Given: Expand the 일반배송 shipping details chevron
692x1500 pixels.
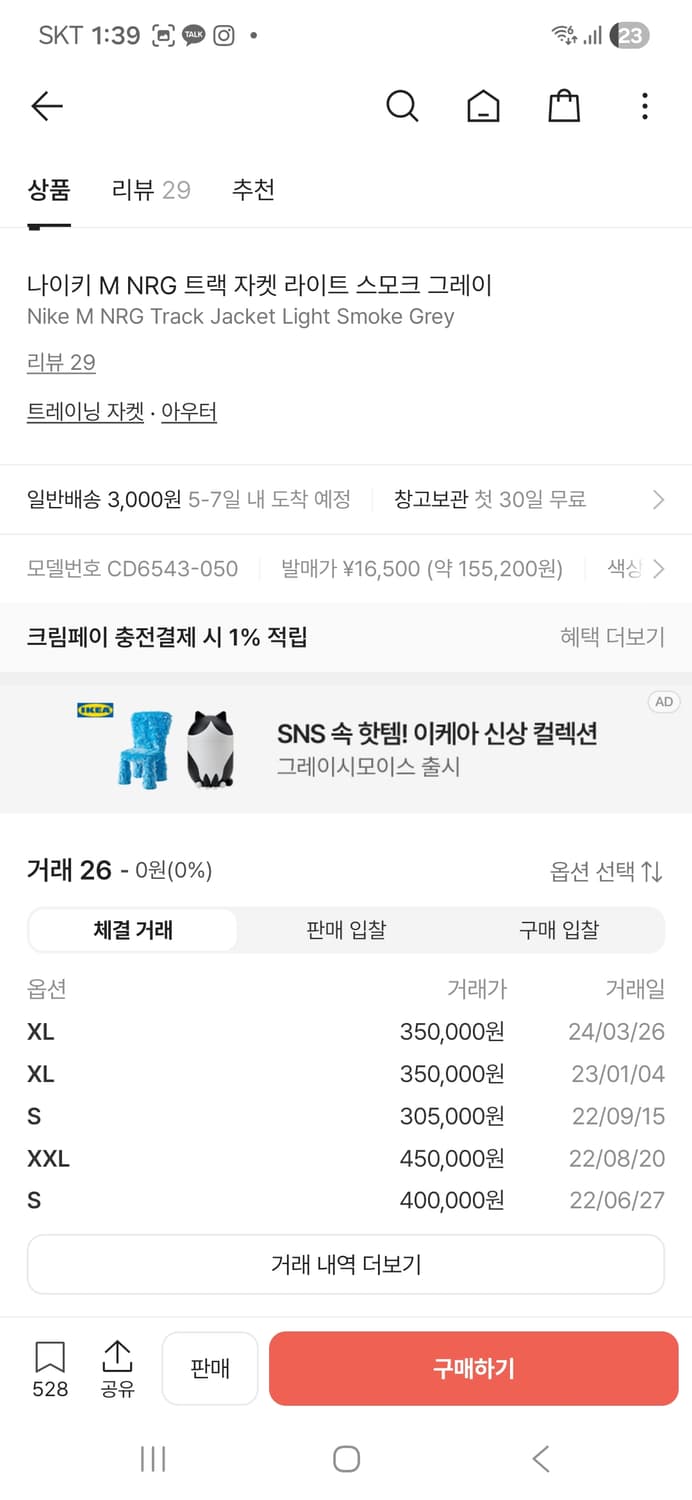Looking at the screenshot, I should click(658, 499).
